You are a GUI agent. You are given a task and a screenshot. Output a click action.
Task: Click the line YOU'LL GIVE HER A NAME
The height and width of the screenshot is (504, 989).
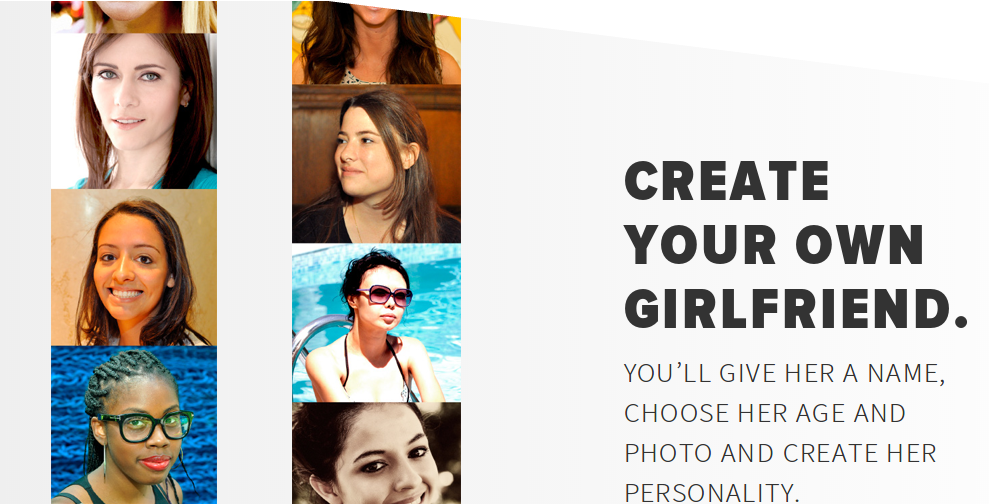coord(785,373)
